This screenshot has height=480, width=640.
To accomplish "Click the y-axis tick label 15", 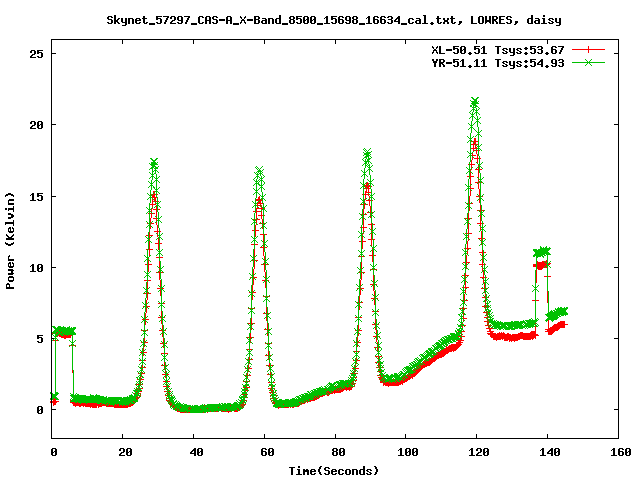I will tap(36, 196).
